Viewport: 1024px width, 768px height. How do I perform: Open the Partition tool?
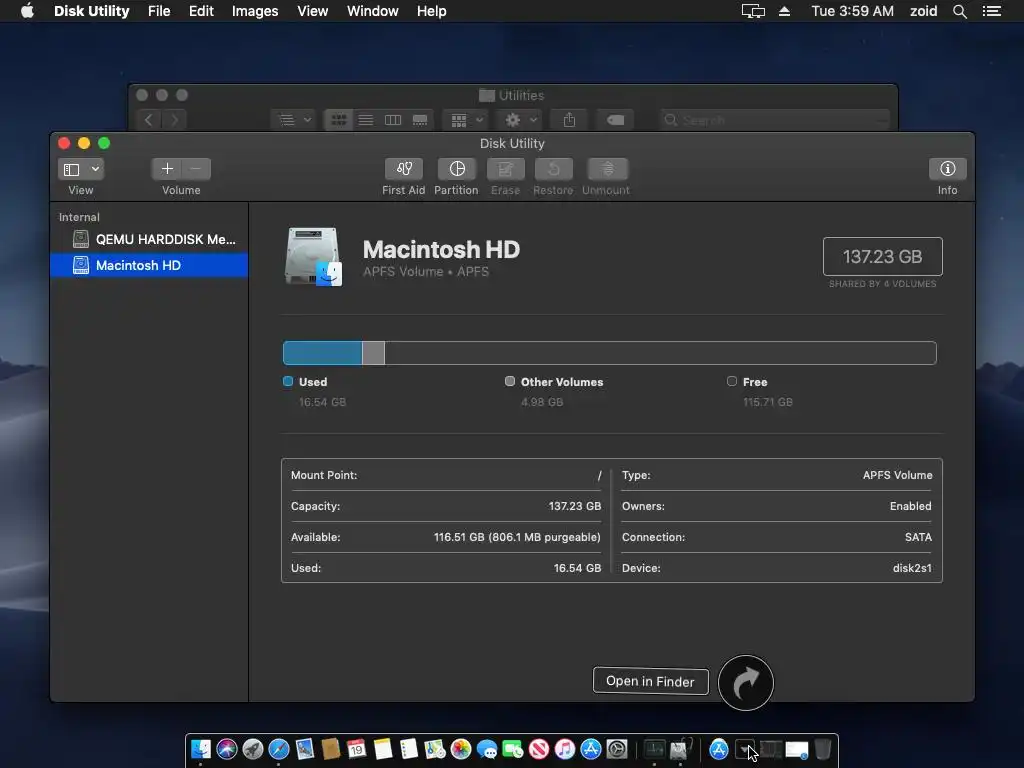[456, 169]
